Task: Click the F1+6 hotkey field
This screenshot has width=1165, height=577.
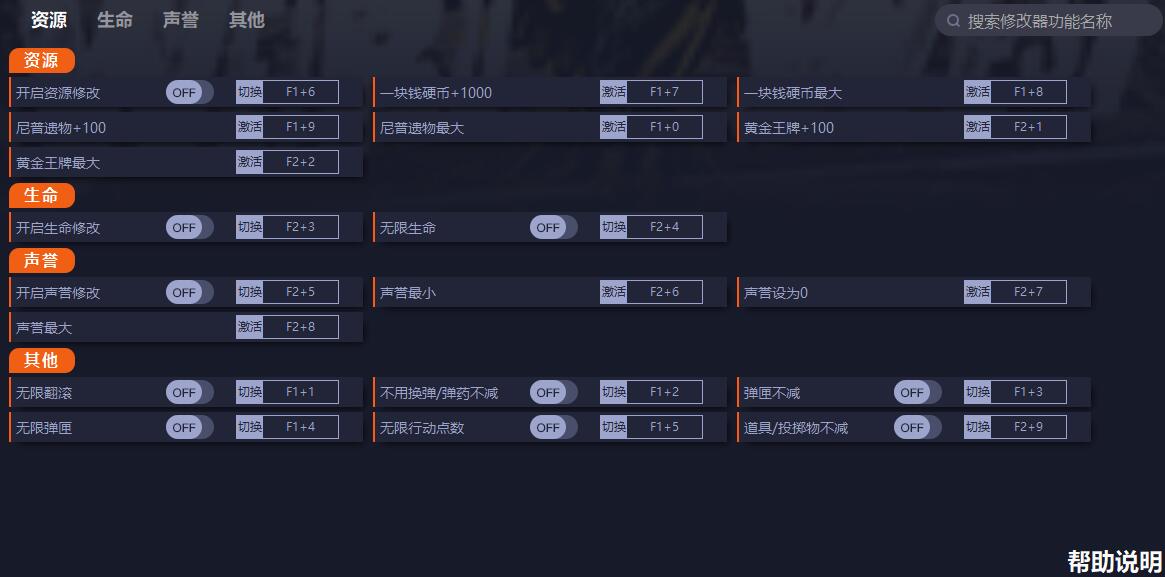Action: pos(300,93)
